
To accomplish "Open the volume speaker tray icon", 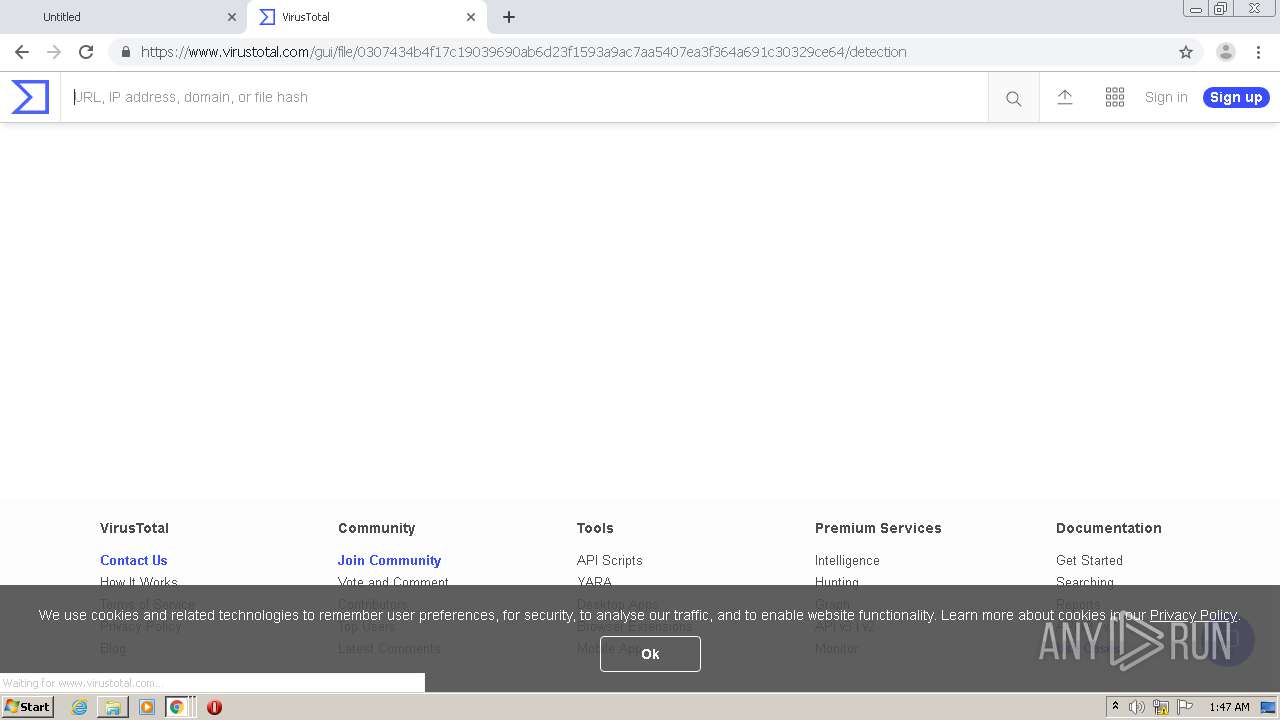I will pos(1137,707).
